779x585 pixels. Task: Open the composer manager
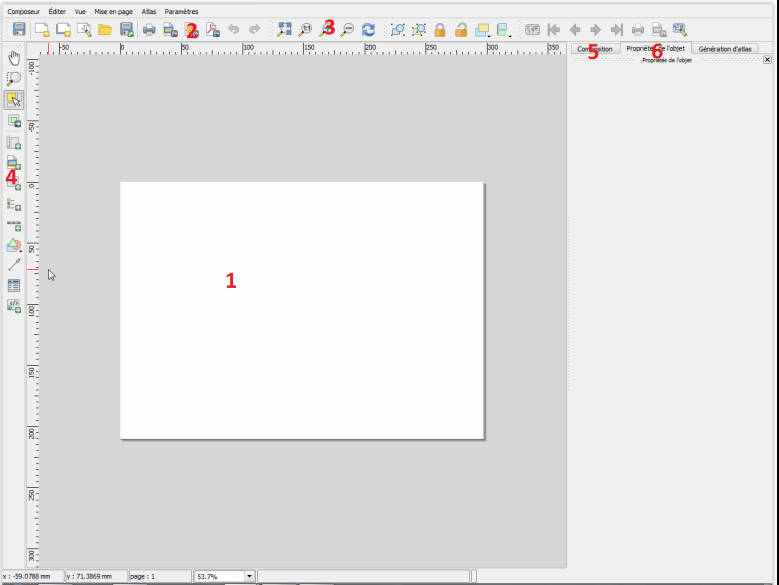pyautogui.click(x=84, y=30)
